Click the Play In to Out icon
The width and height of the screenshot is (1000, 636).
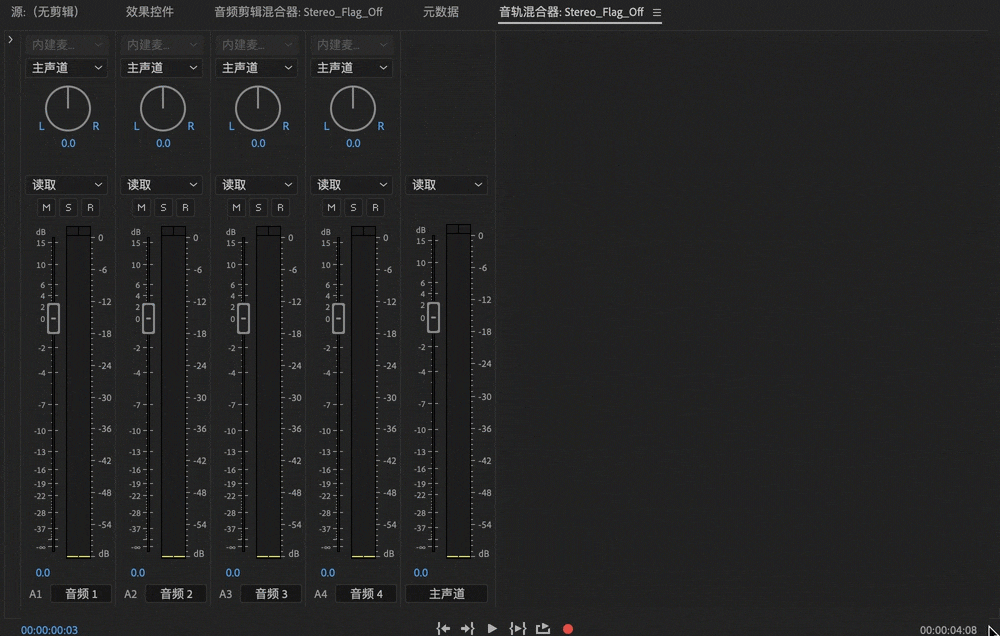tap(517, 628)
